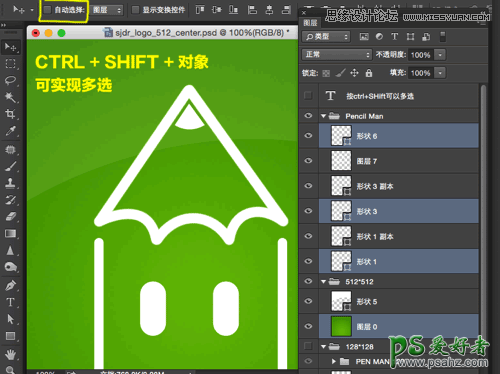Select the Gradient tool
This screenshot has height=374, width=500.
10,233
